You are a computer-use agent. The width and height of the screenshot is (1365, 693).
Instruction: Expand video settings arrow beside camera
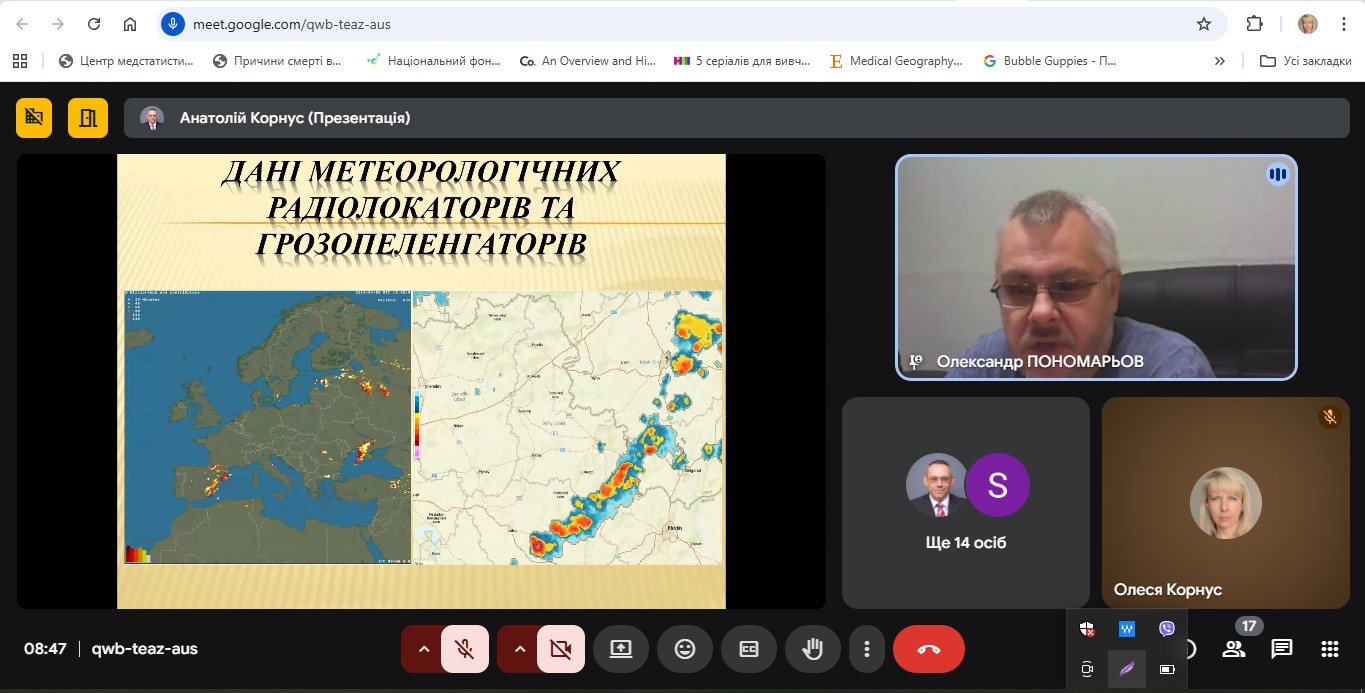pyautogui.click(x=520, y=649)
